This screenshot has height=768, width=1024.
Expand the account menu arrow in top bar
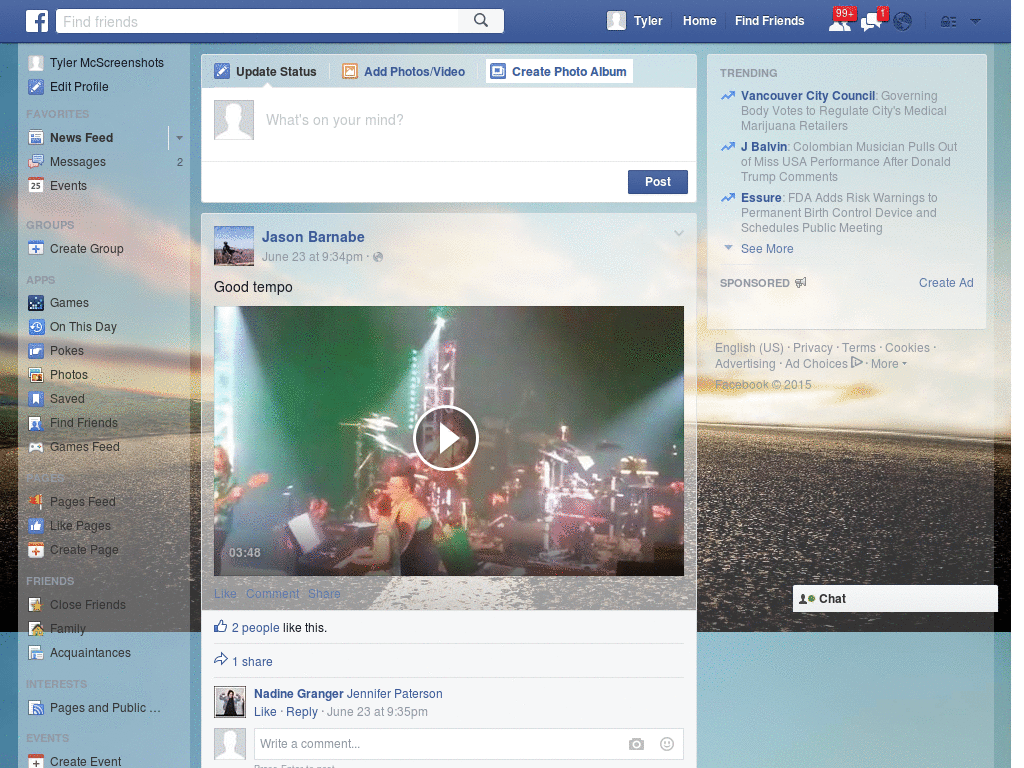pyautogui.click(x=976, y=22)
